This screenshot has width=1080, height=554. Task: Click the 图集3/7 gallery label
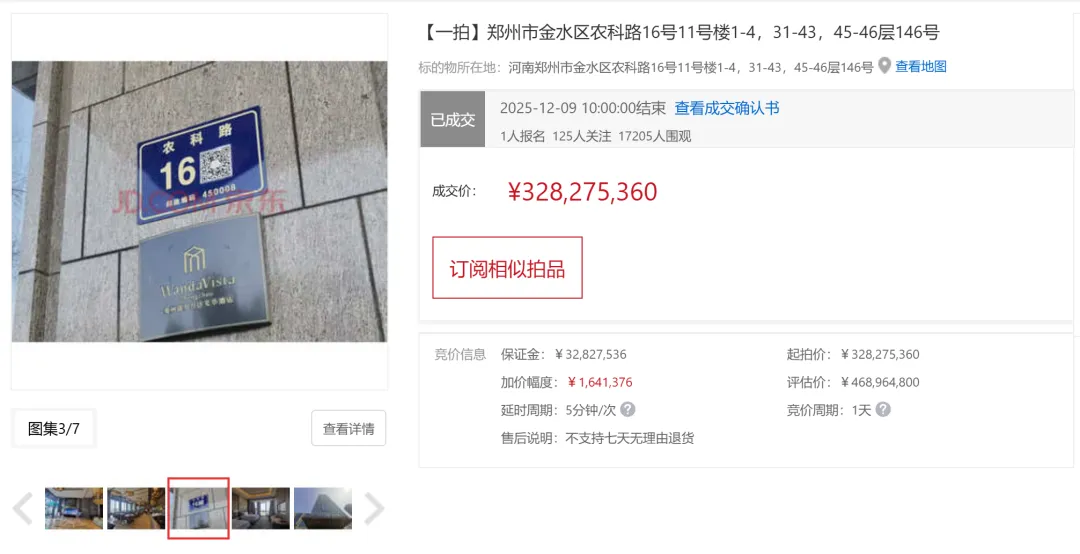(54, 429)
